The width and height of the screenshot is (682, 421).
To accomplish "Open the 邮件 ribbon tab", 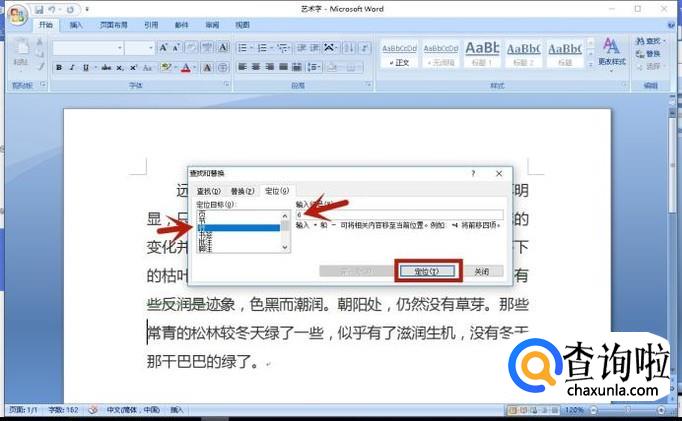I will click(181, 25).
